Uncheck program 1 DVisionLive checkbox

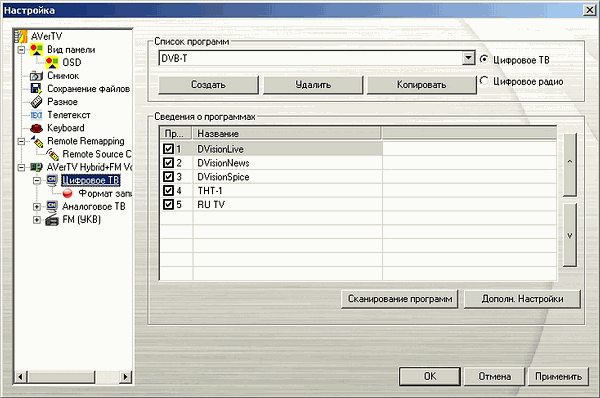(168, 148)
